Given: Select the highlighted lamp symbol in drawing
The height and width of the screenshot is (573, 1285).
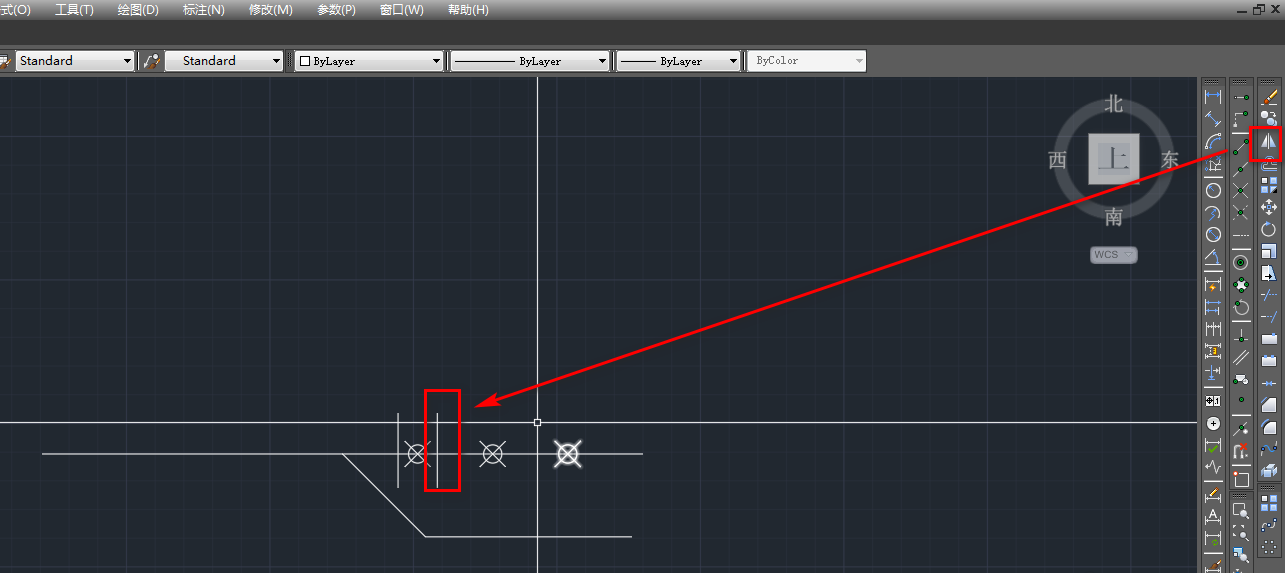Looking at the screenshot, I should pos(567,455).
